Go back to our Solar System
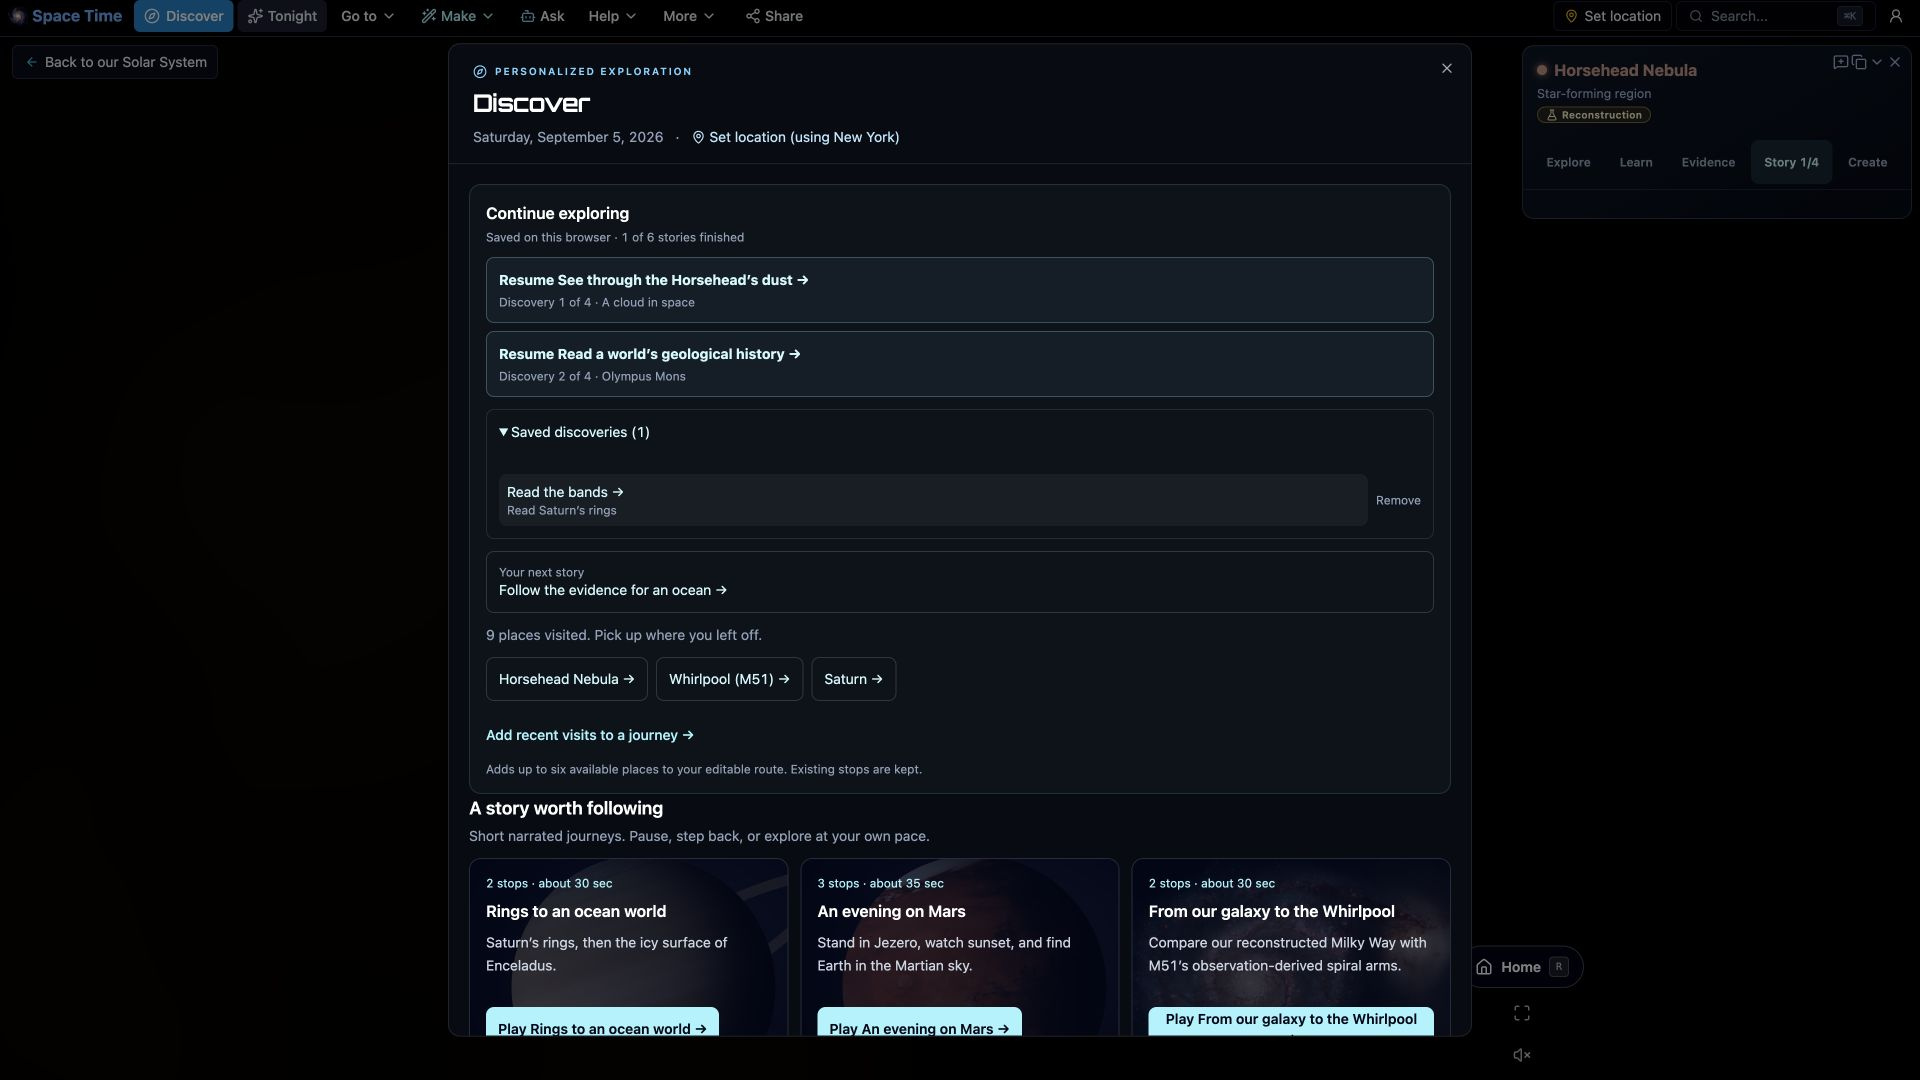The image size is (1920, 1080). 115,62
